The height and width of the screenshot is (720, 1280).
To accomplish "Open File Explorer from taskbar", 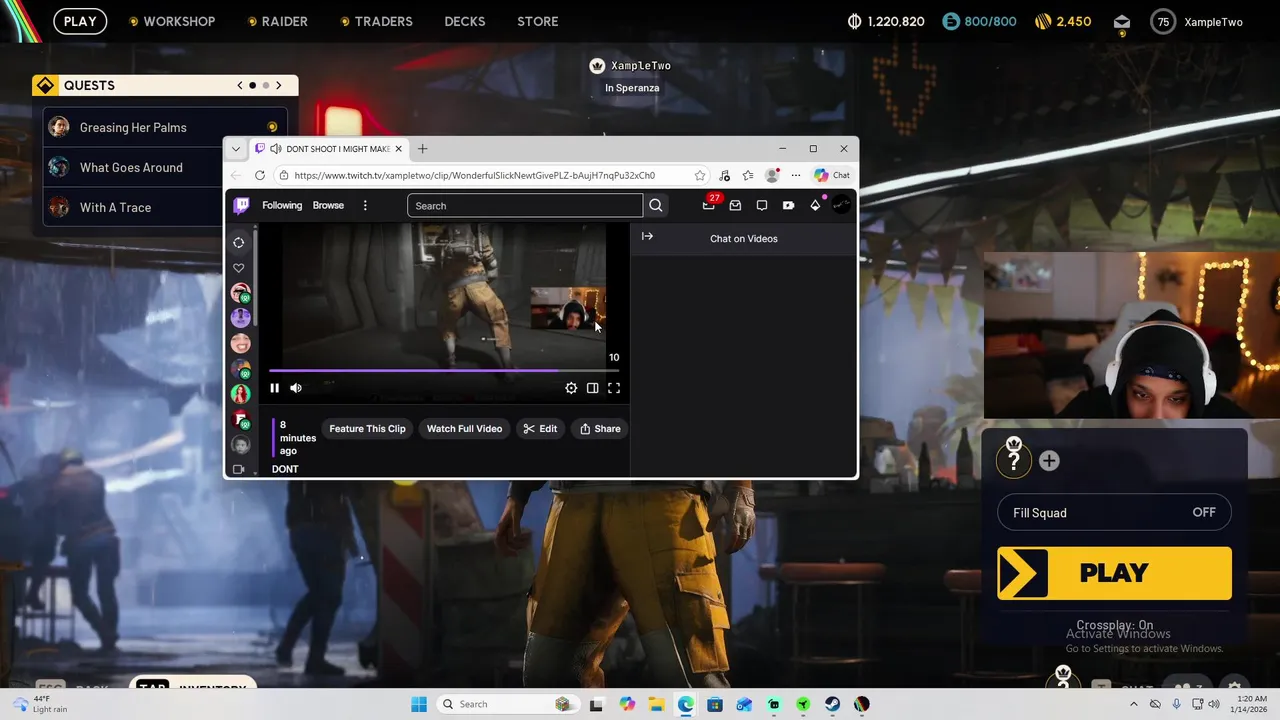I will point(656,704).
